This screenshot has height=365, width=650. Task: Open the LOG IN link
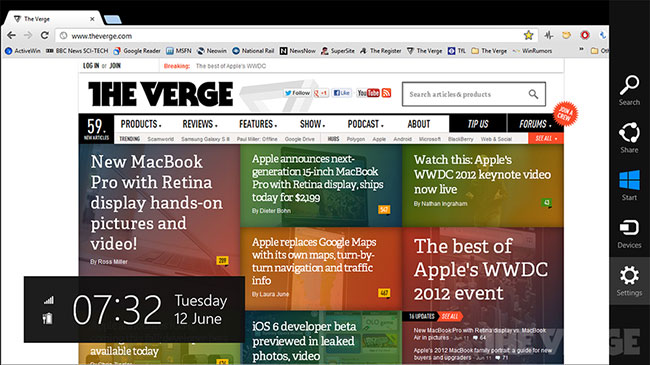(91, 66)
